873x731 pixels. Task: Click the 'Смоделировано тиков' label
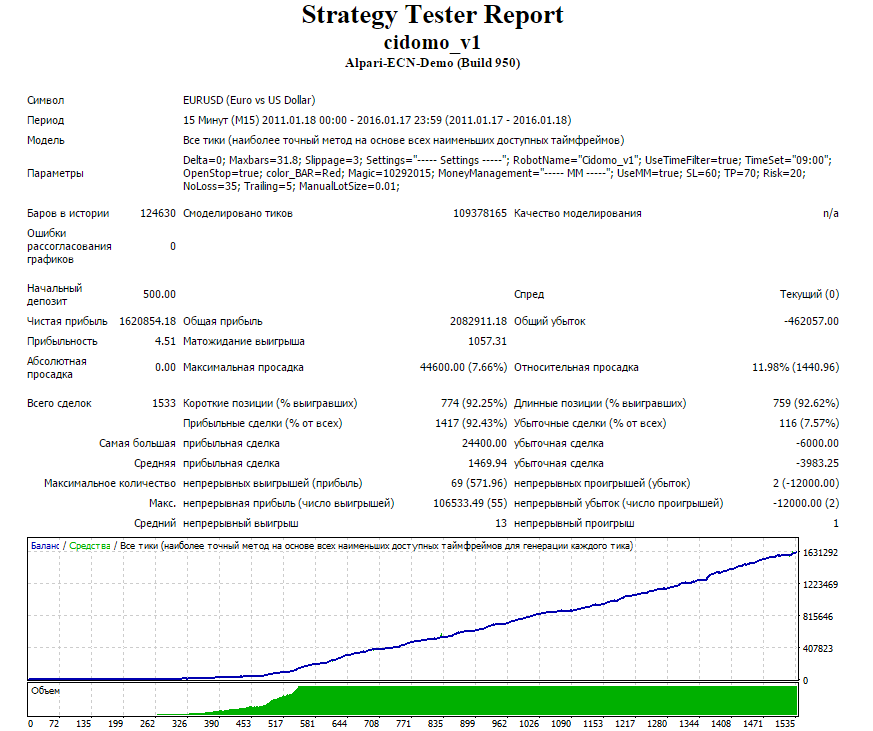point(238,213)
